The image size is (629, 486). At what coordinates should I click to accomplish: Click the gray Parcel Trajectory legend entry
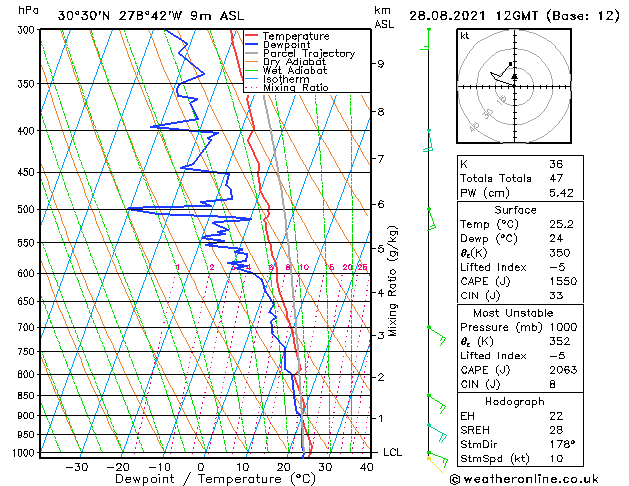coord(300,53)
